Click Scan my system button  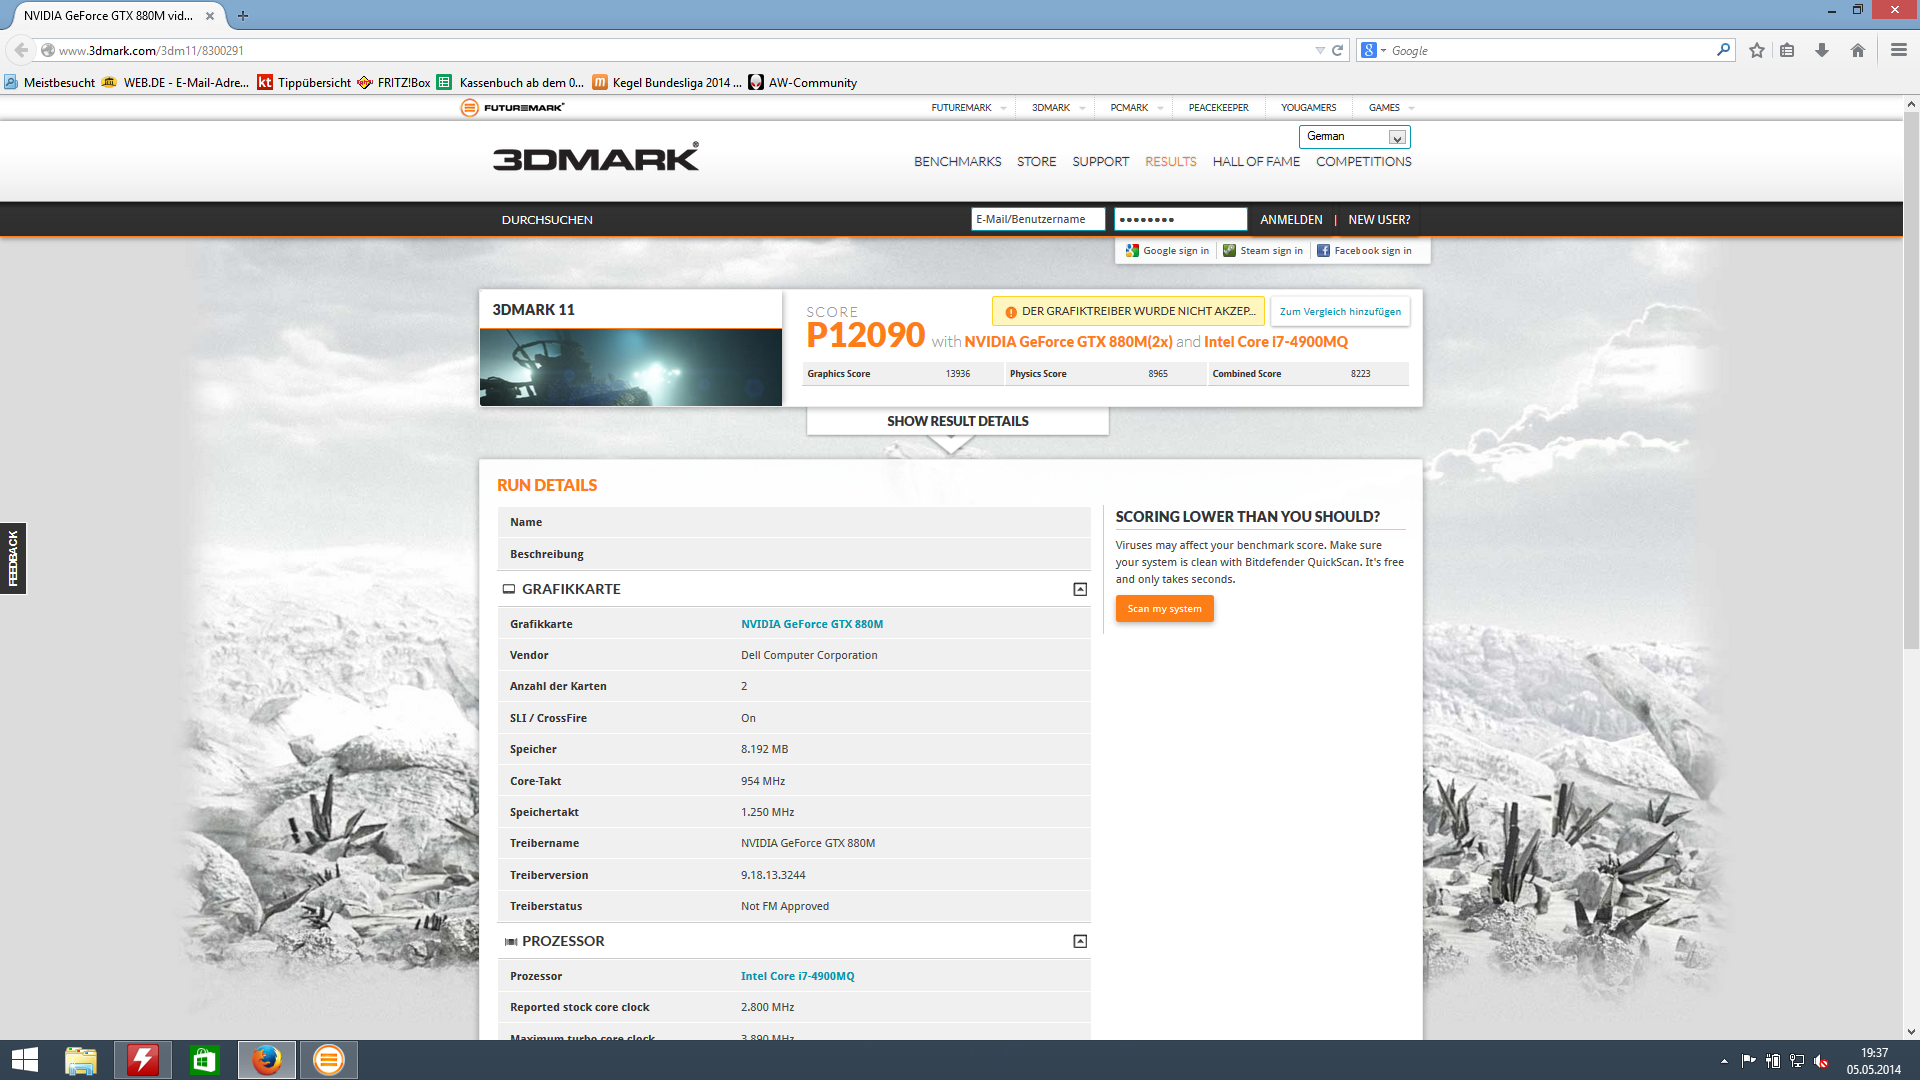pyautogui.click(x=1164, y=609)
